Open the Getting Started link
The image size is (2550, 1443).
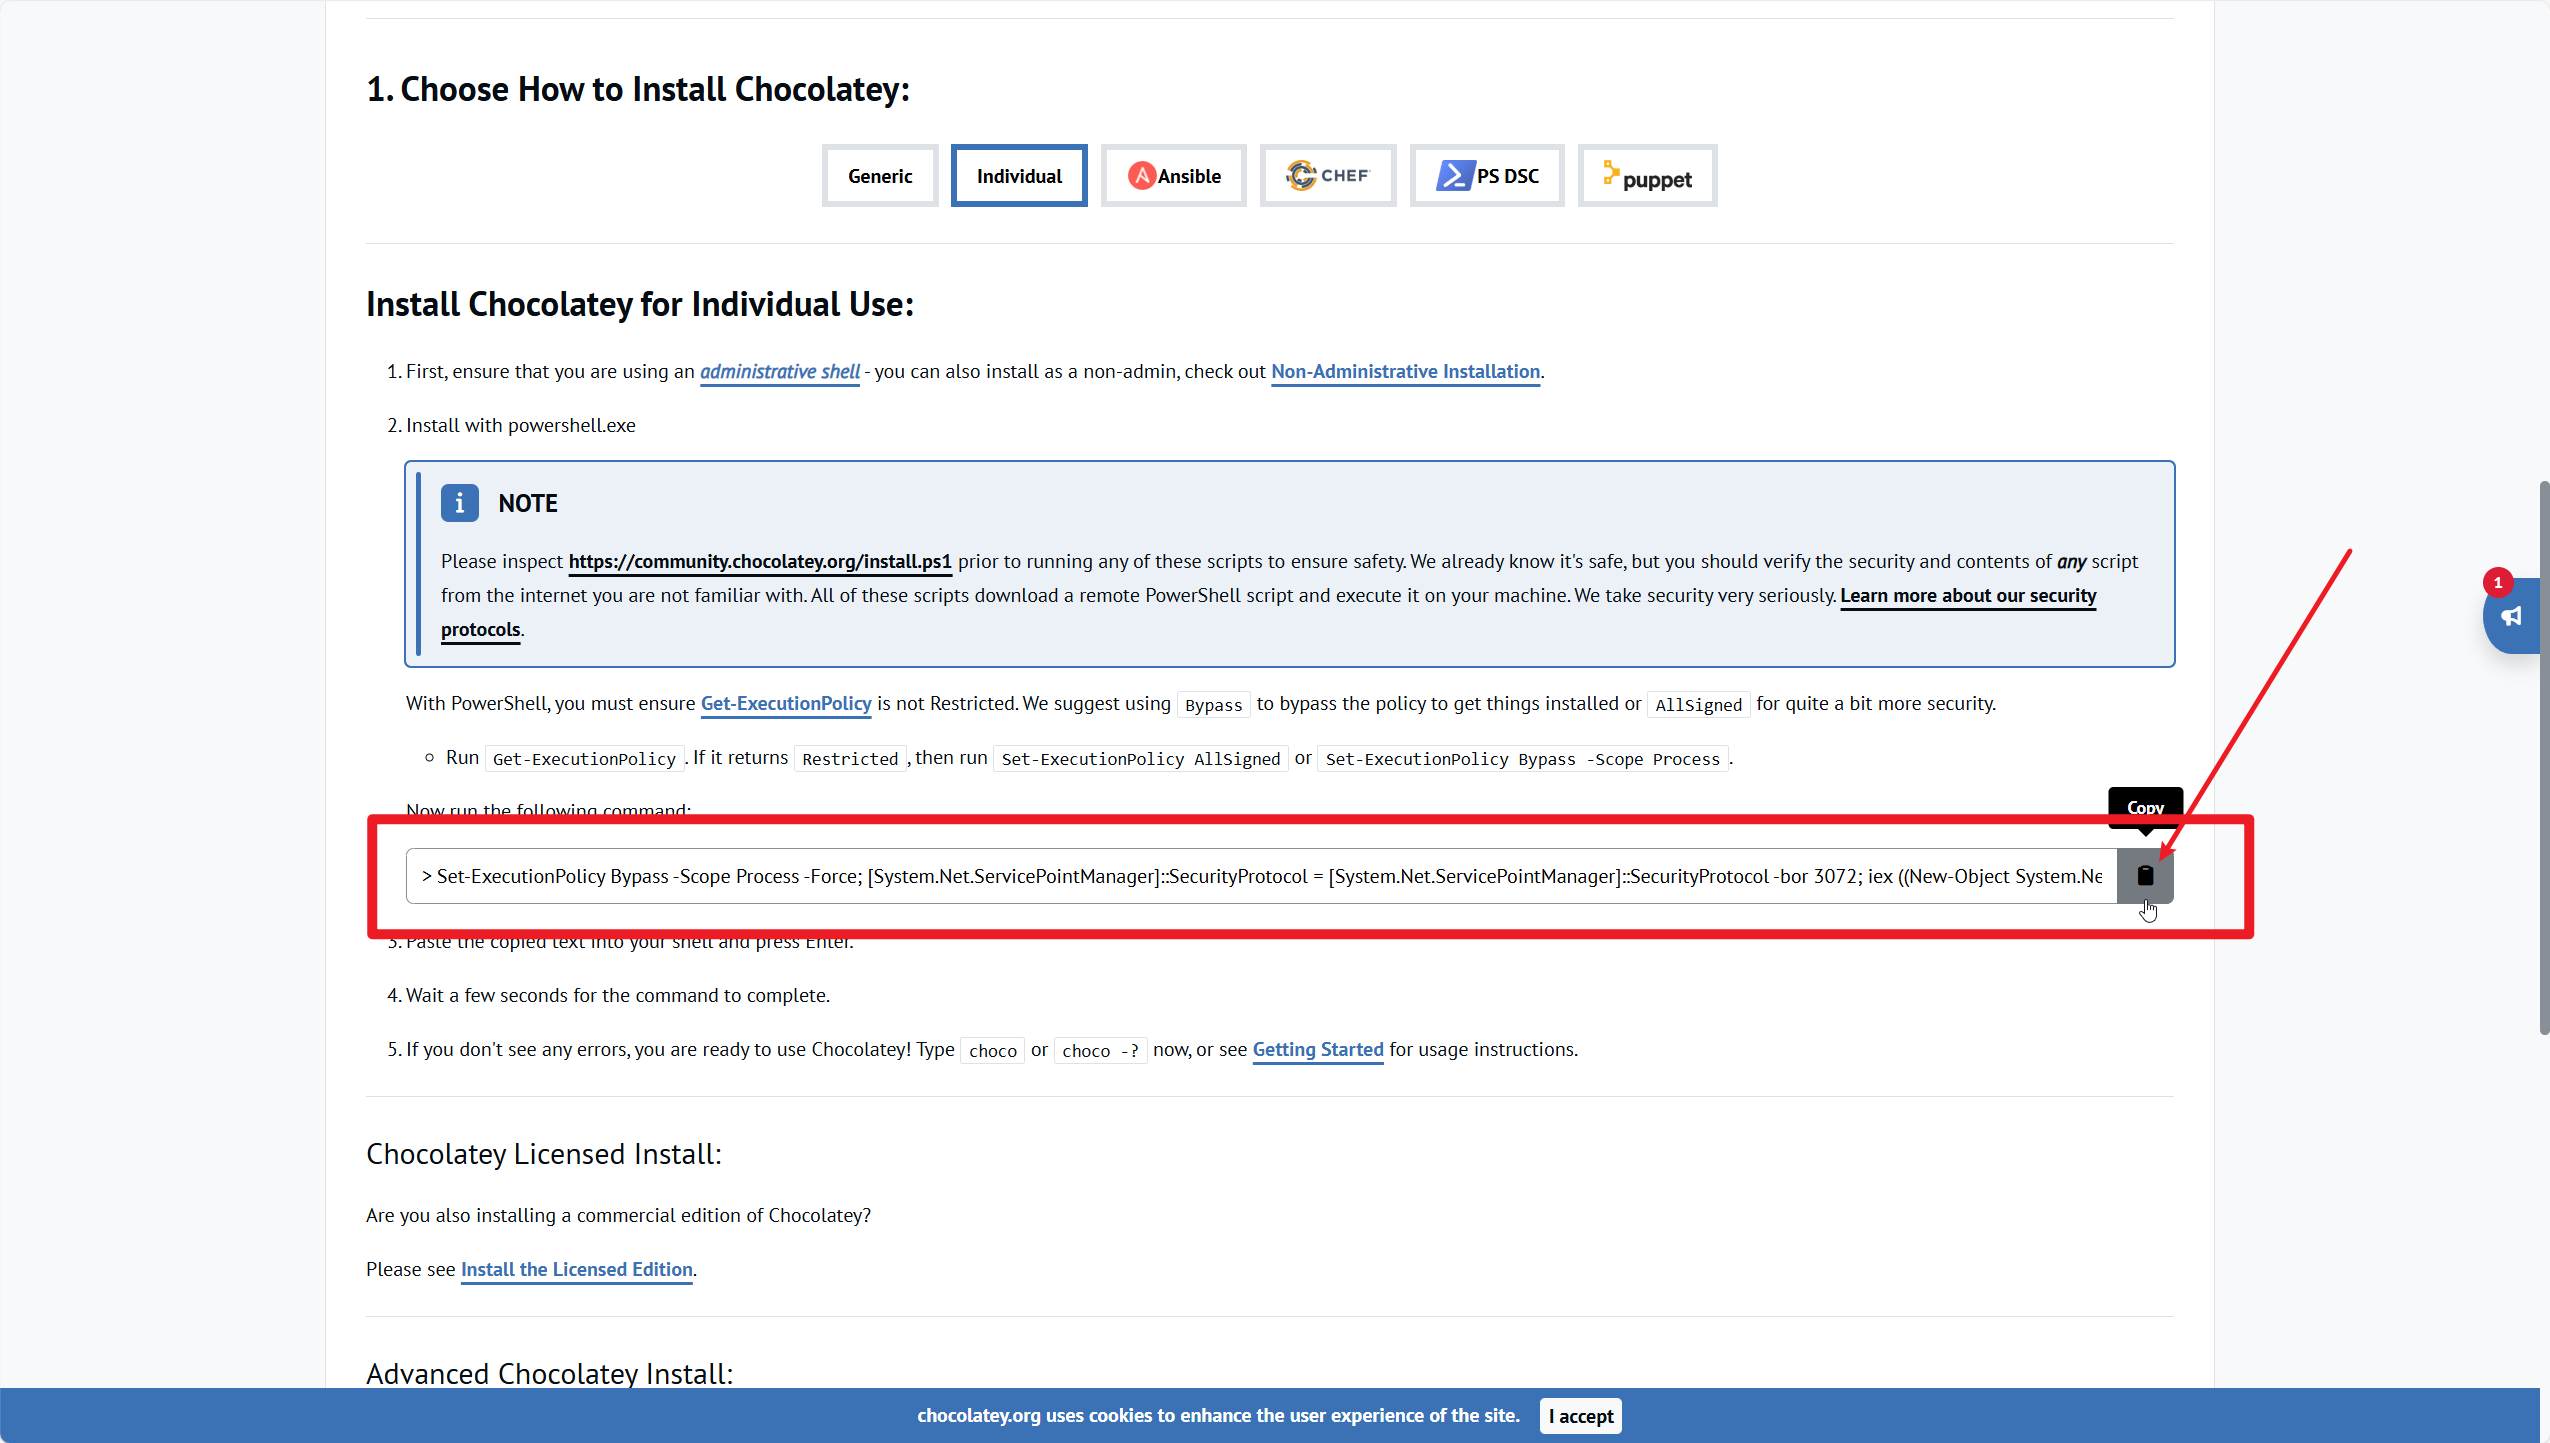click(x=1317, y=1049)
